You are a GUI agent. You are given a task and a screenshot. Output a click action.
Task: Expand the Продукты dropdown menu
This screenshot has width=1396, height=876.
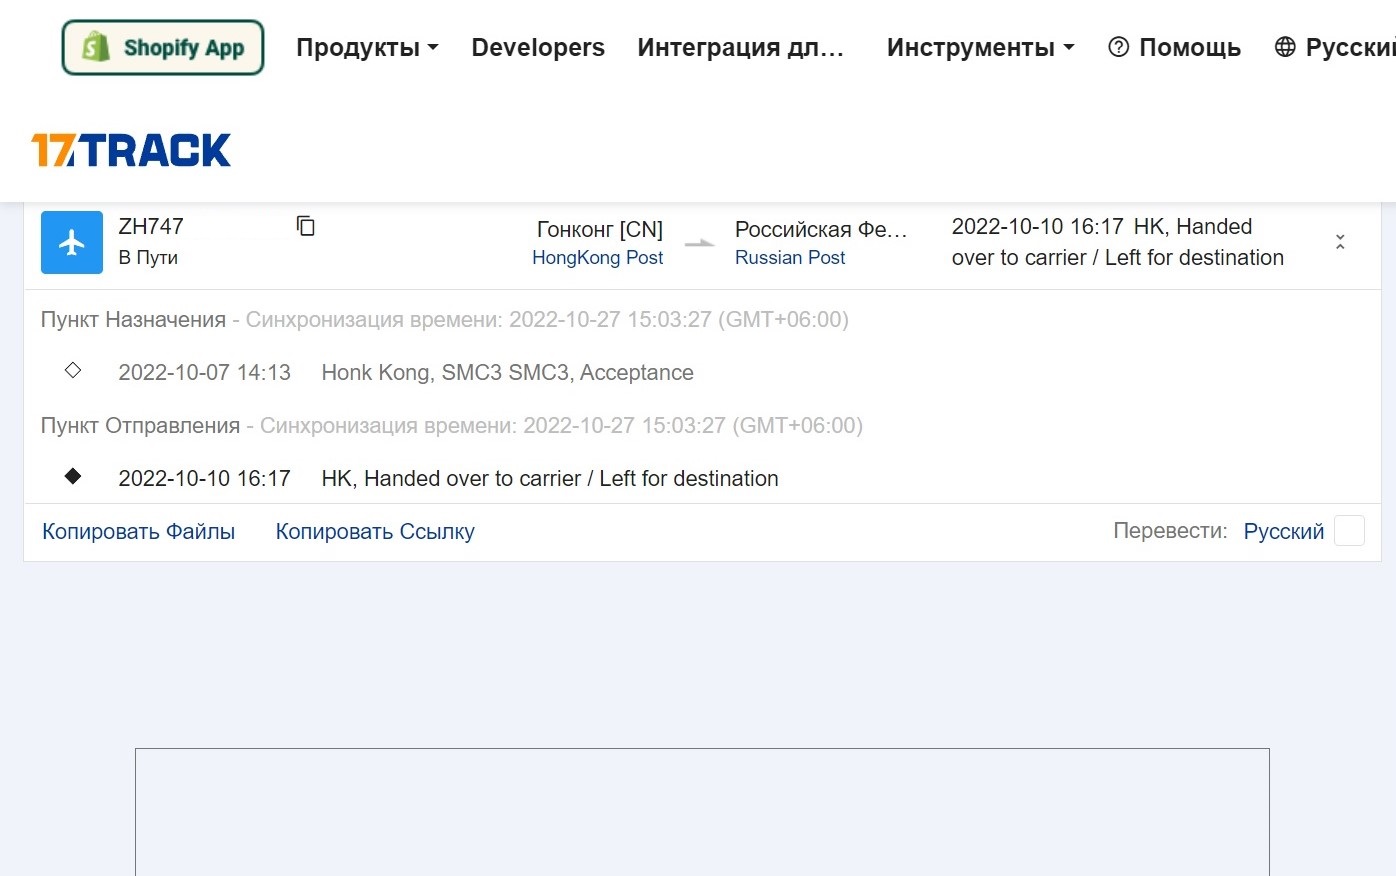367,47
